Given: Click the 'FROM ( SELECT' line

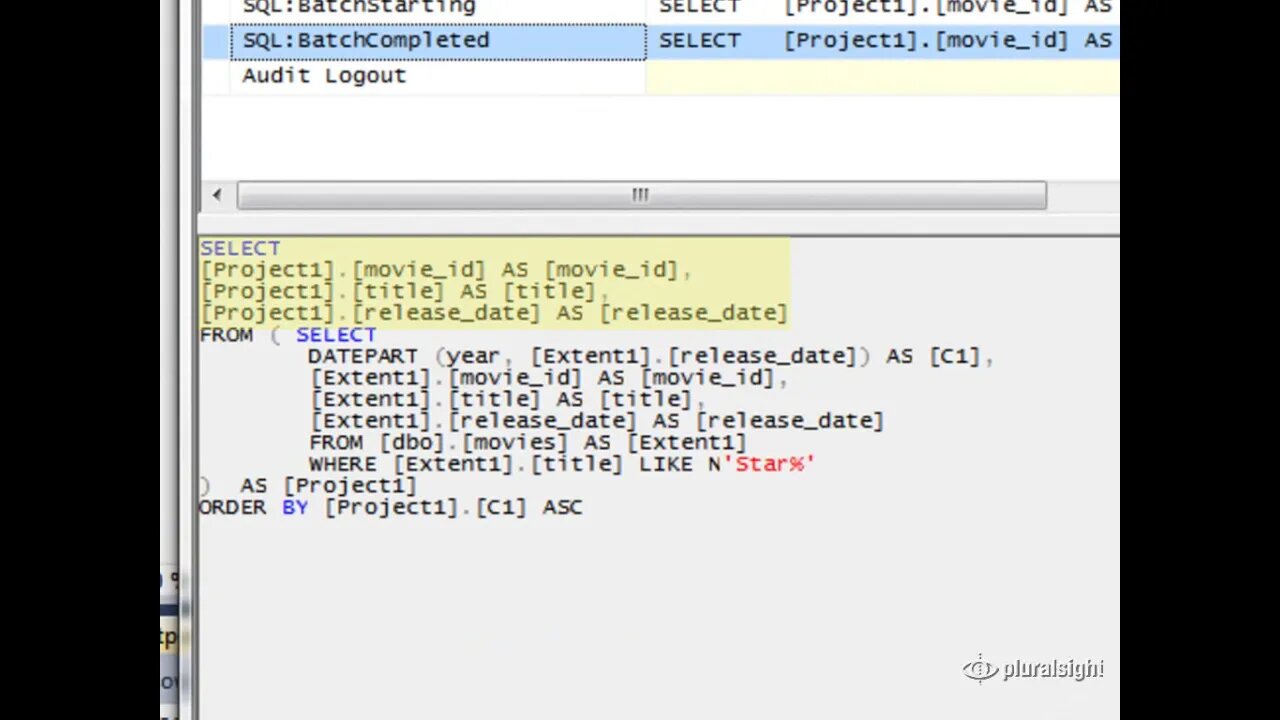Looking at the screenshot, I should tap(288, 335).
